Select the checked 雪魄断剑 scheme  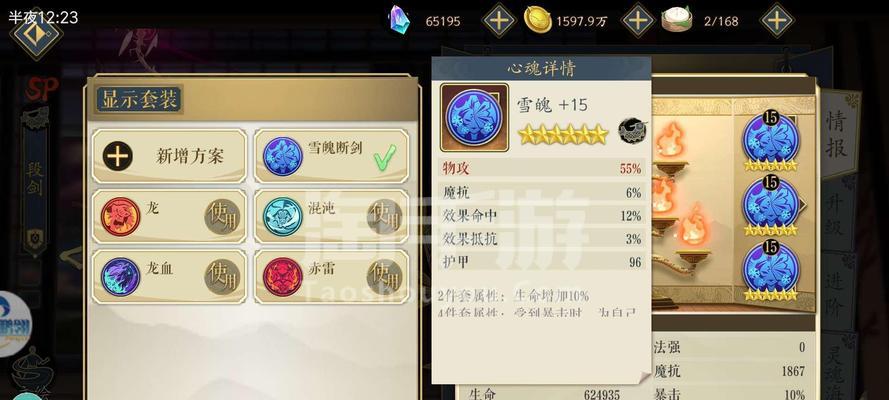(331, 156)
